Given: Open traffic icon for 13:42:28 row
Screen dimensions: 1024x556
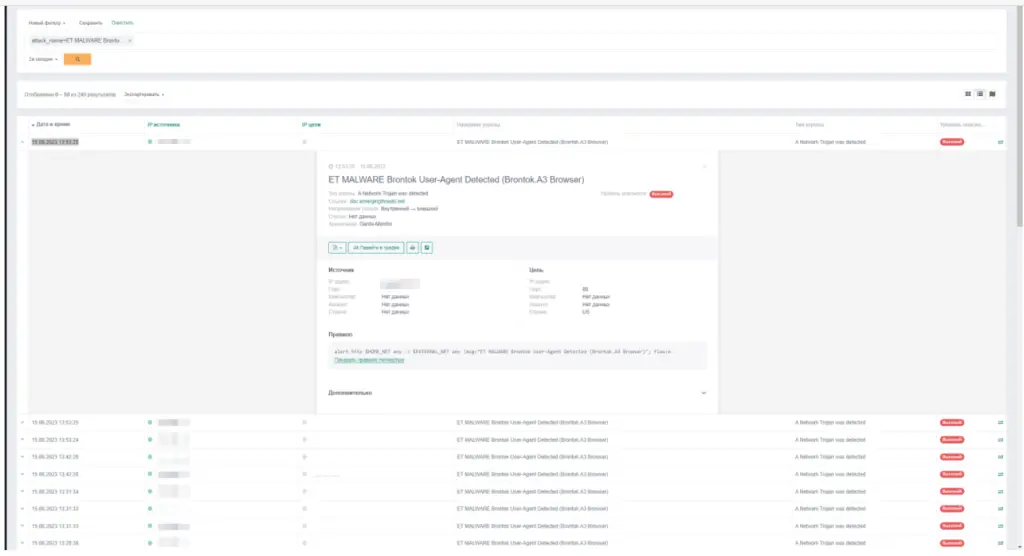Looking at the screenshot, I should click(1000, 474).
